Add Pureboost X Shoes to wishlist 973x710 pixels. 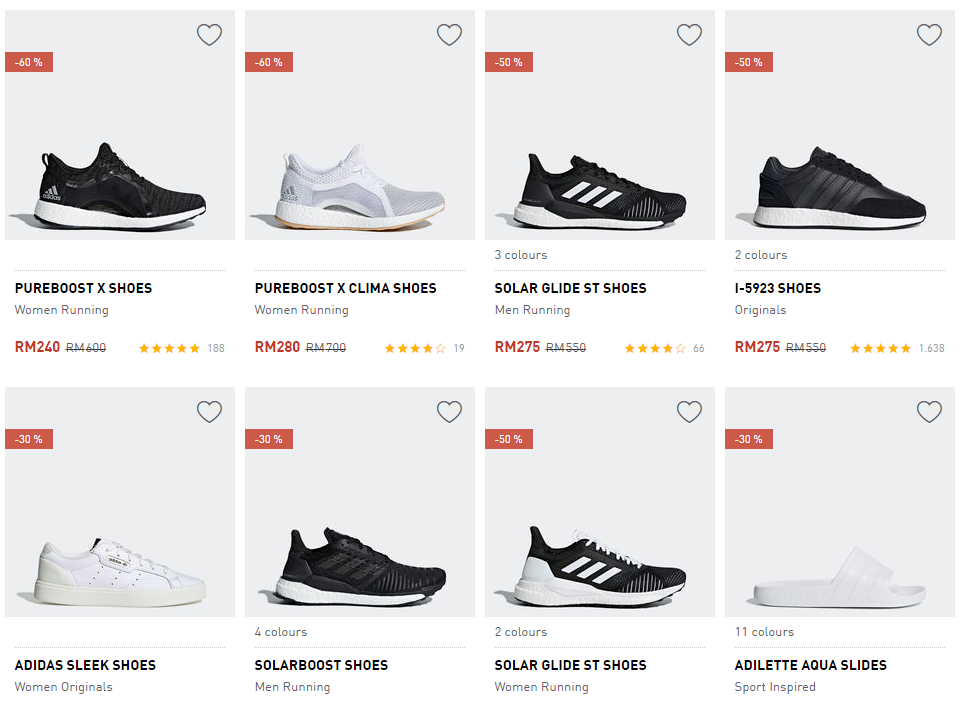(x=209, y=35)
